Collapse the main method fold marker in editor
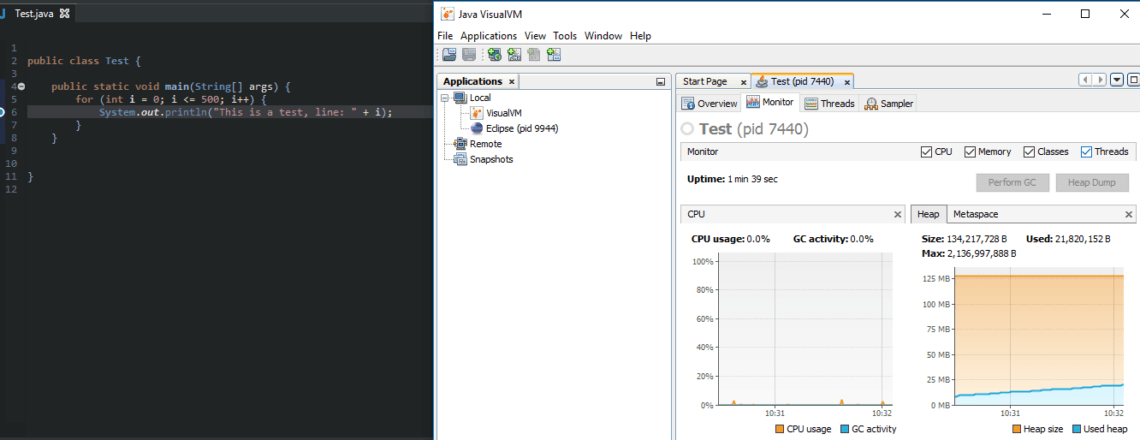This screenshot has width=1140, height=440. pyautogui.click(x=21, y=87)
